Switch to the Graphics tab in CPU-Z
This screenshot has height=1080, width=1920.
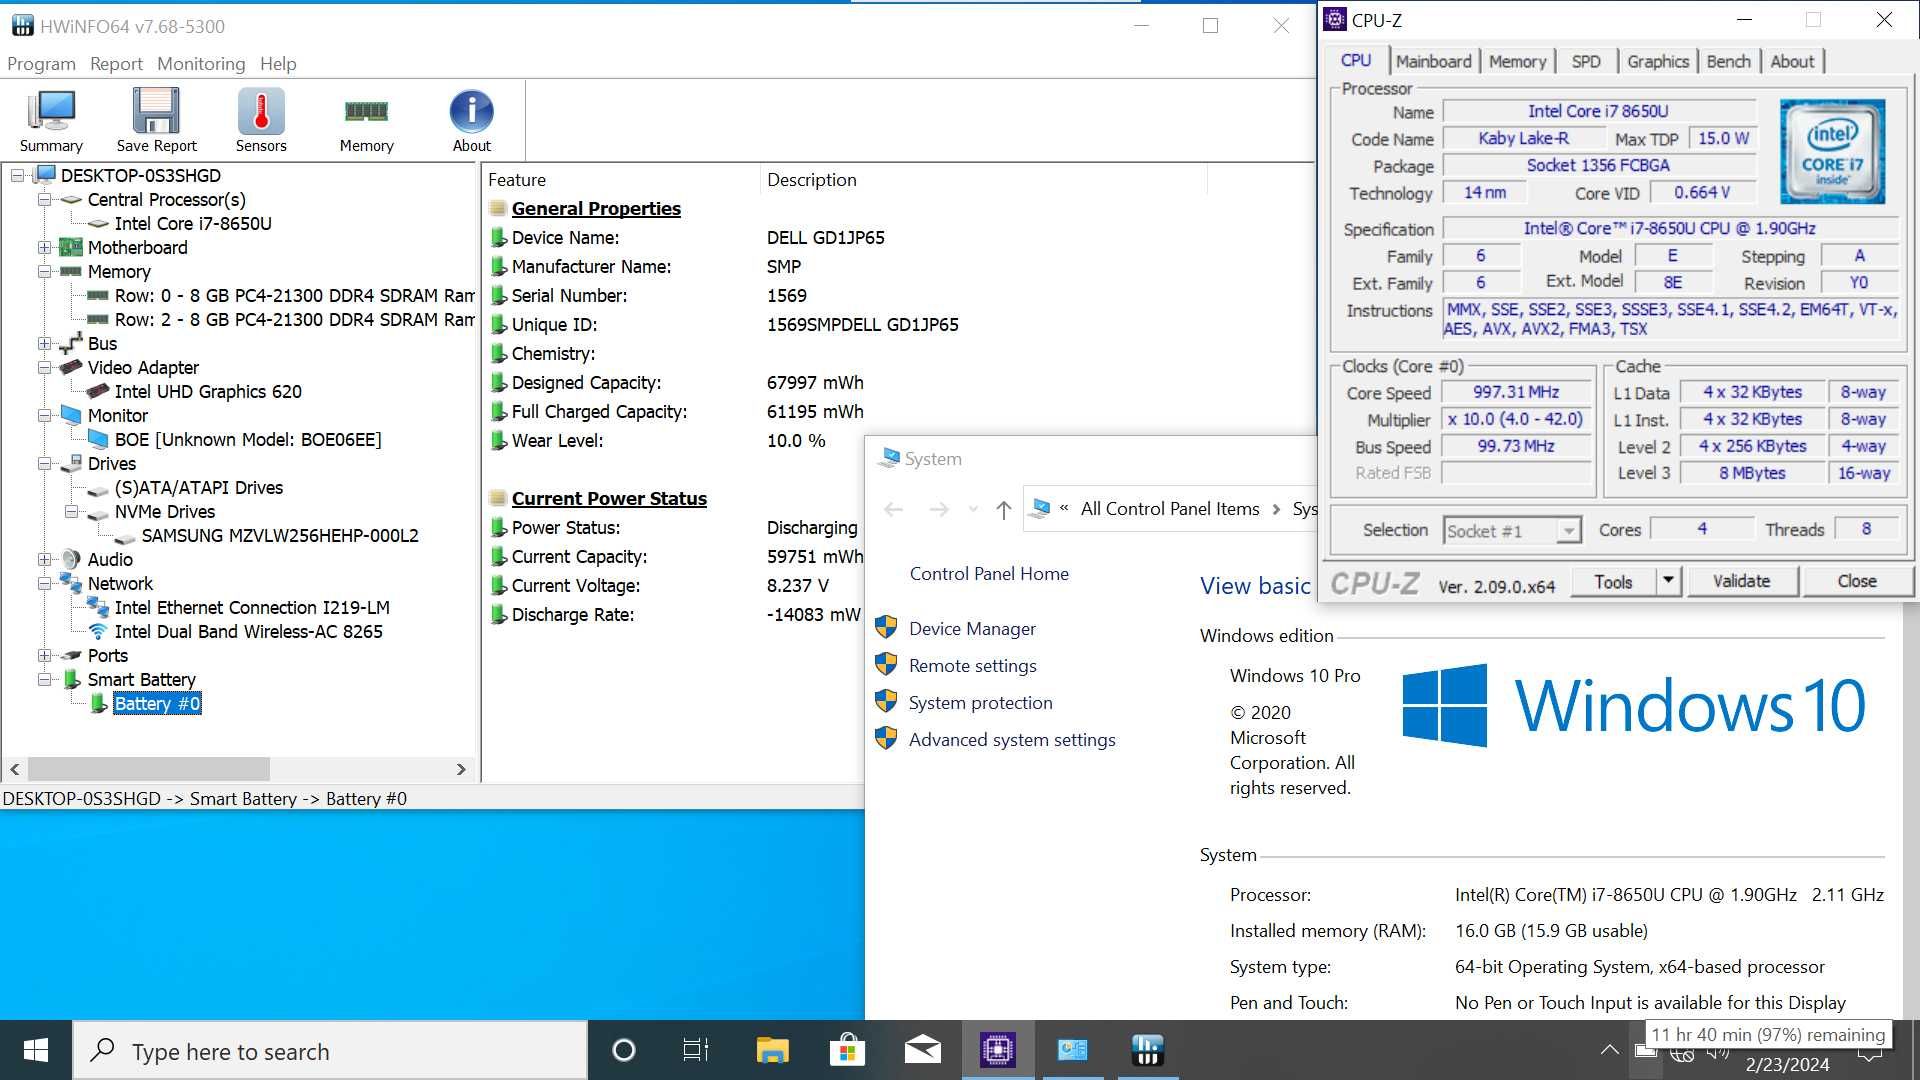click(x=1657, y=61)
